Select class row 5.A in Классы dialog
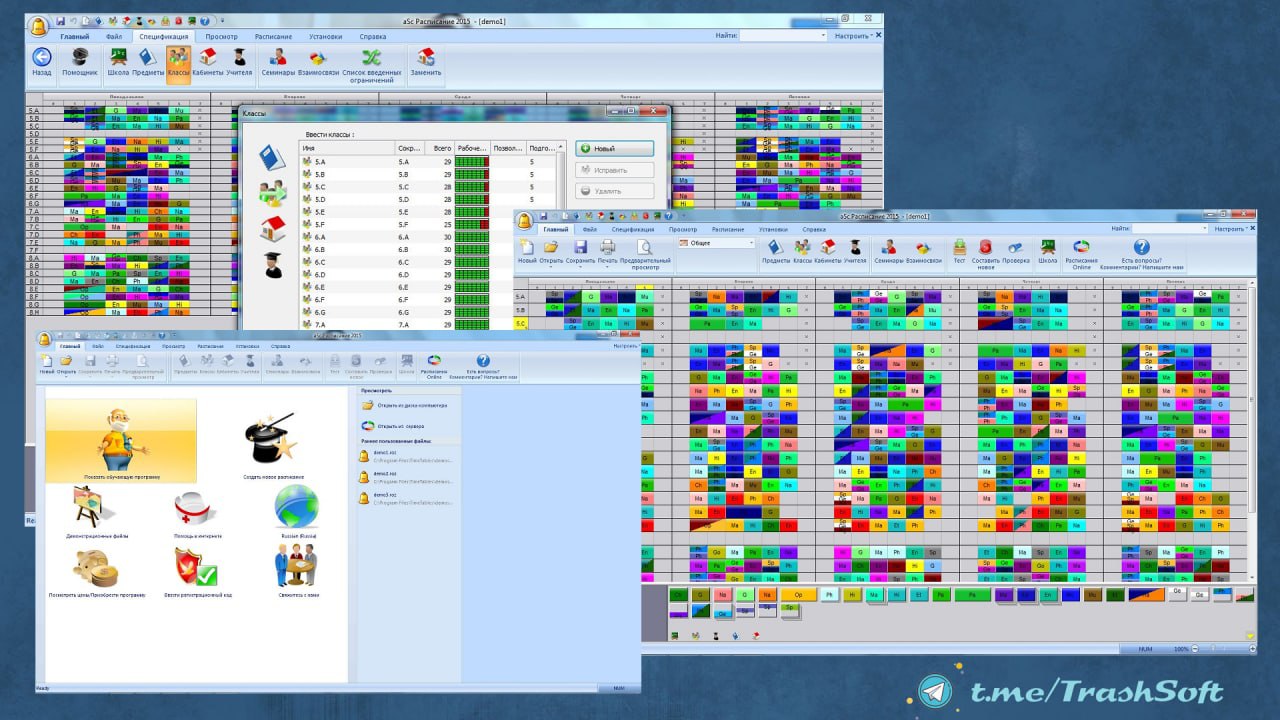 (427, 161)
